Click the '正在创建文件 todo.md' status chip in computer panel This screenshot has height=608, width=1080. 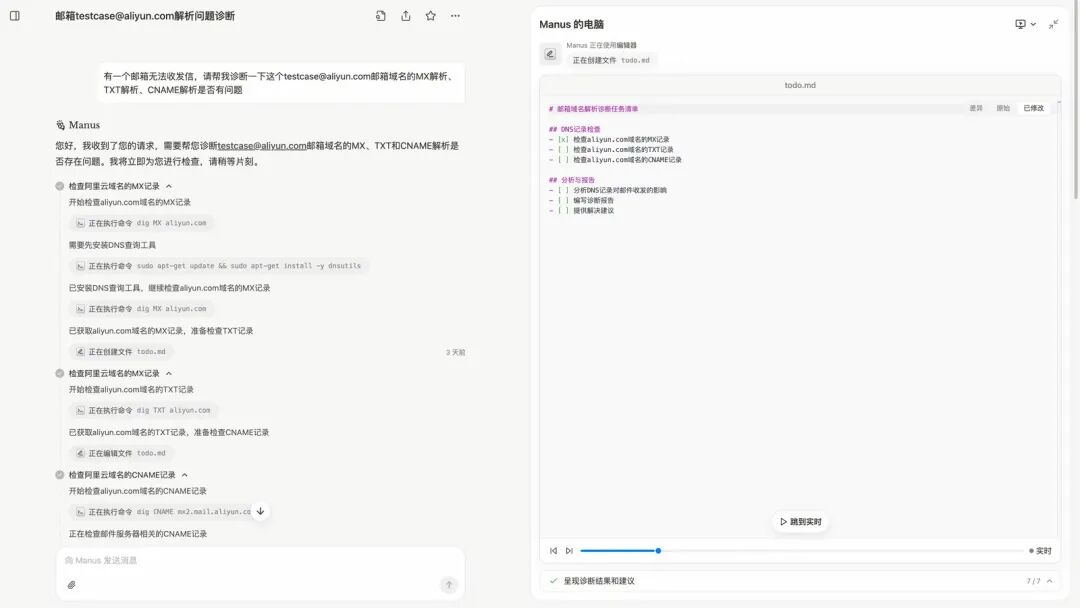point(611,61)
